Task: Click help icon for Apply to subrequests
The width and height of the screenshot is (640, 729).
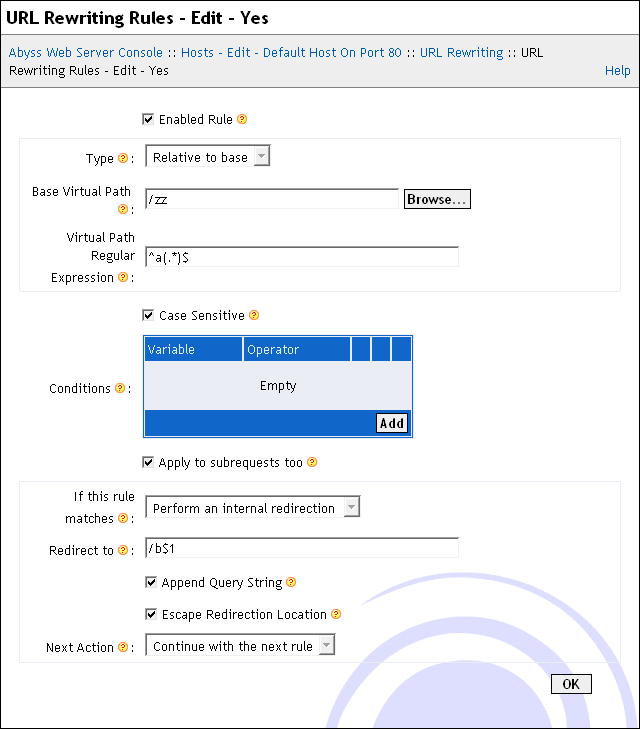Action: [x=312, y=463]
